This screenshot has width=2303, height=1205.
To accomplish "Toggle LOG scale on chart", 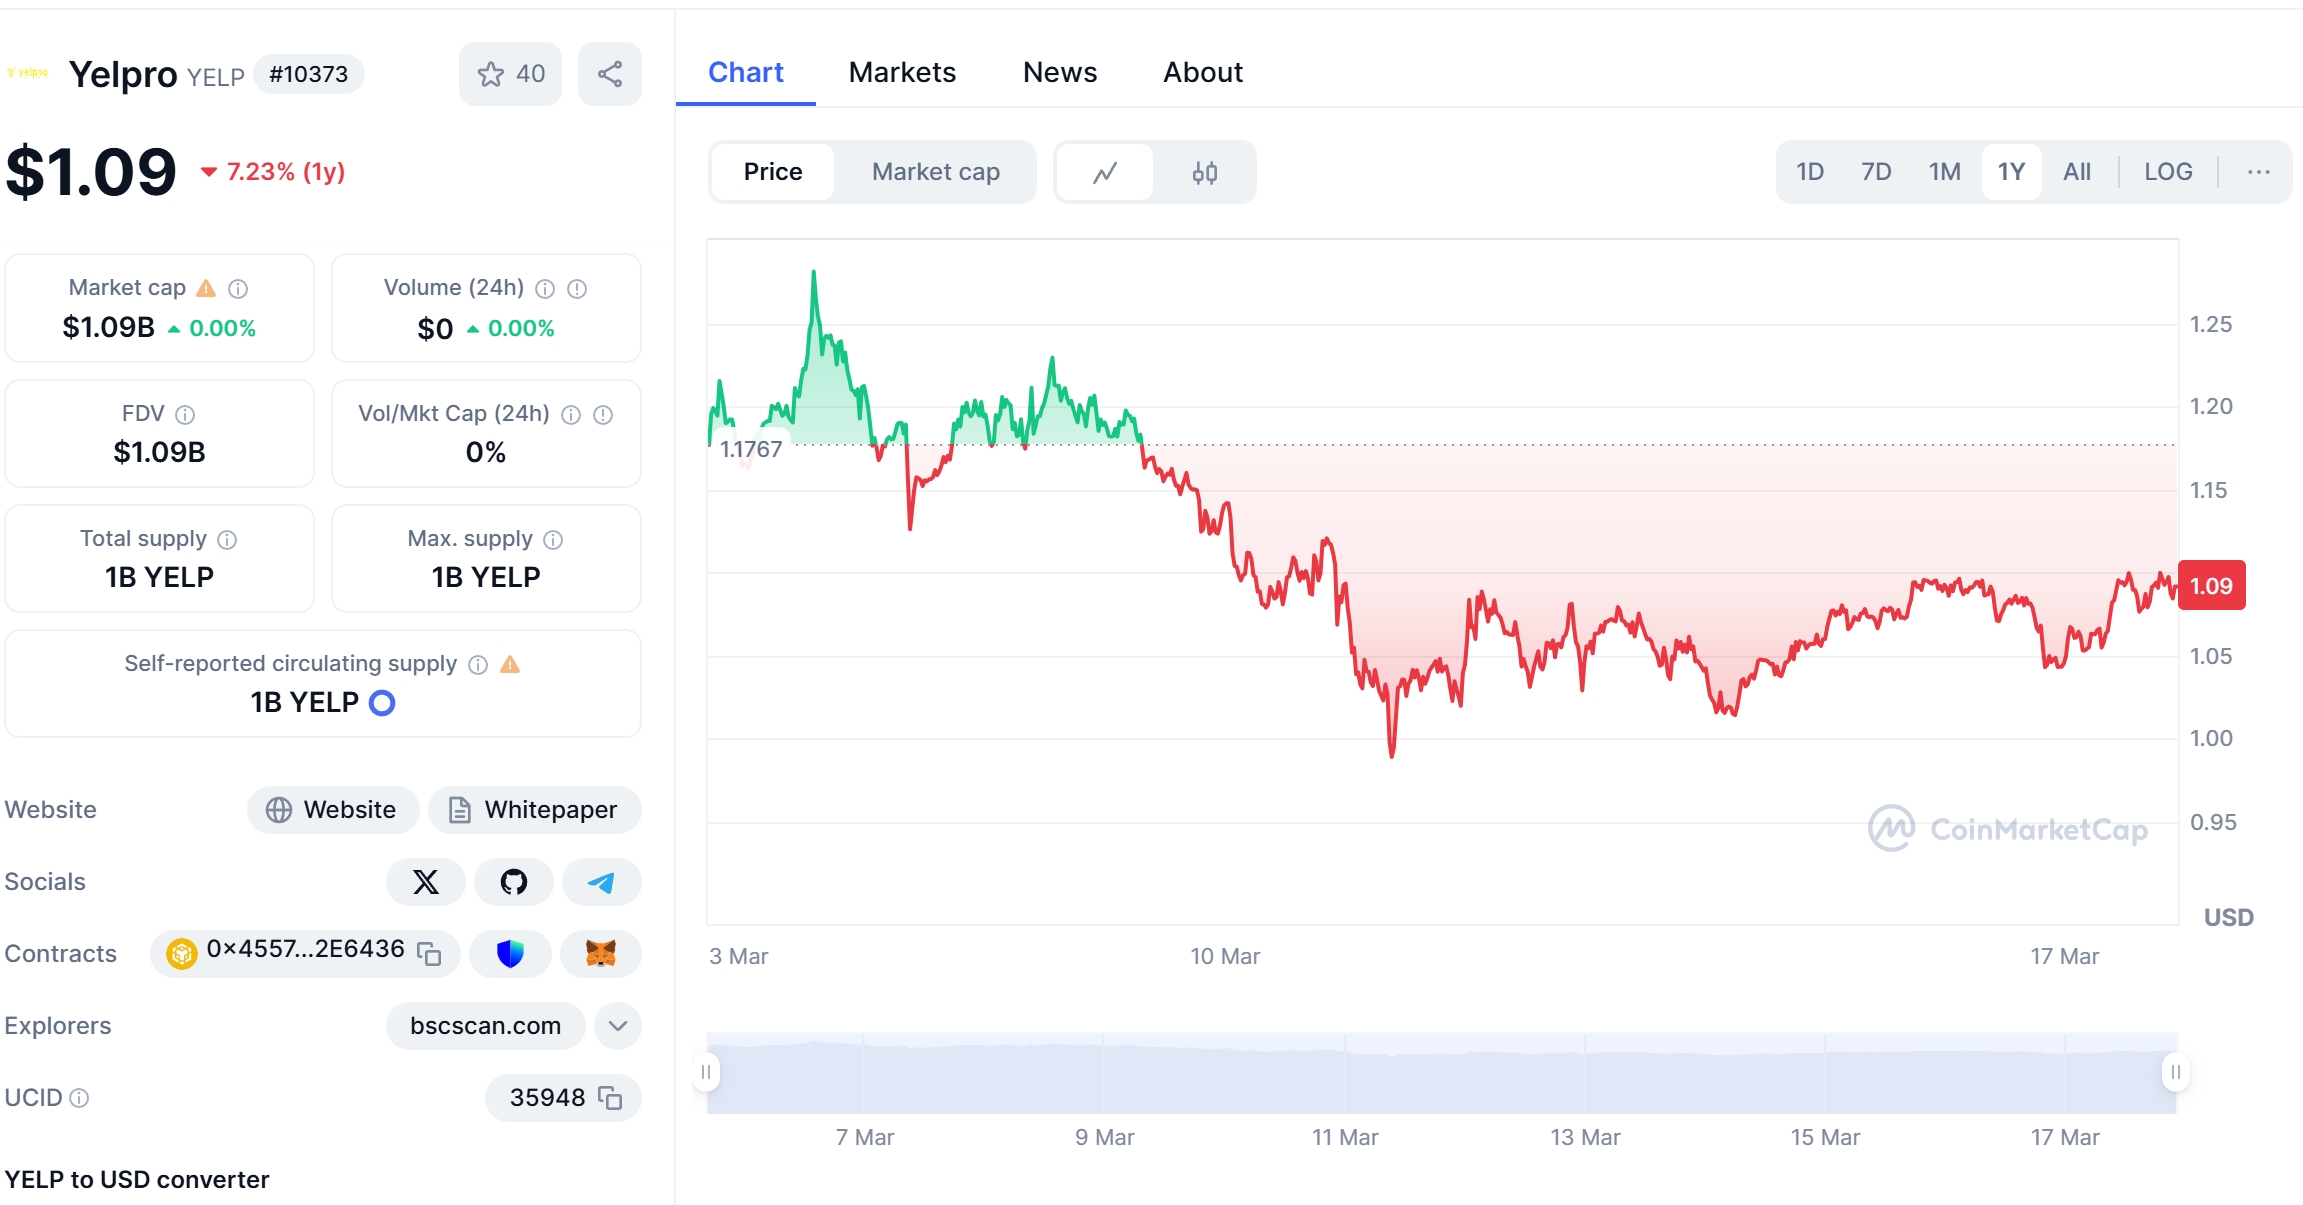I will click(2168, 172).
